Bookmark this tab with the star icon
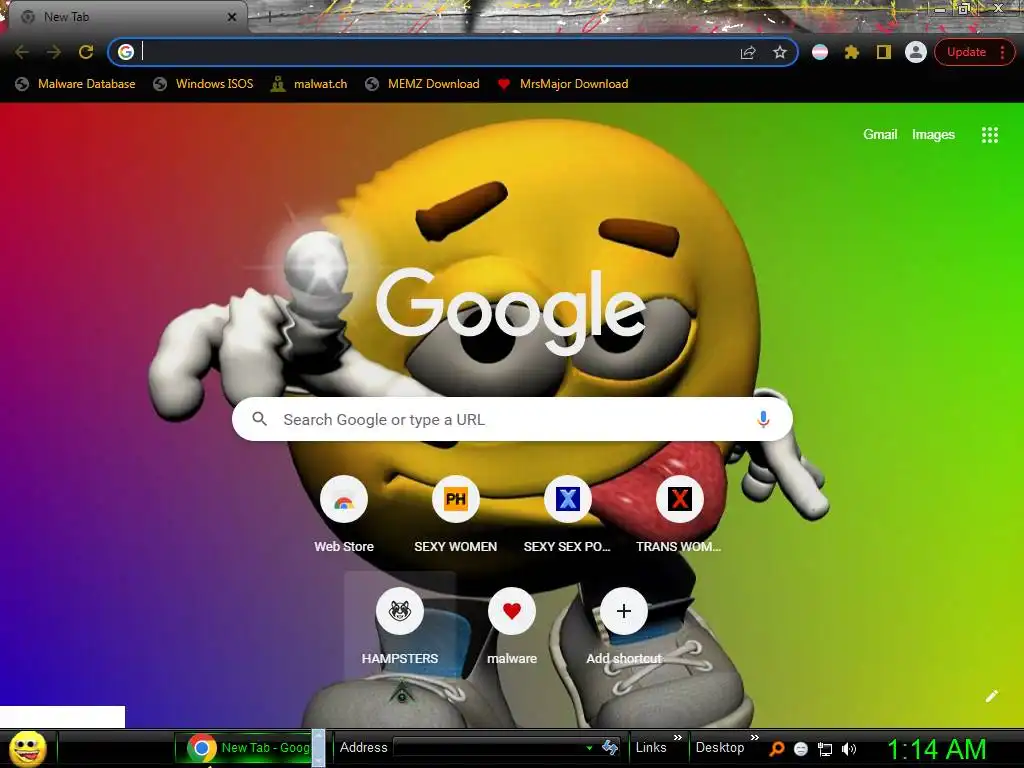 [780, 52]
